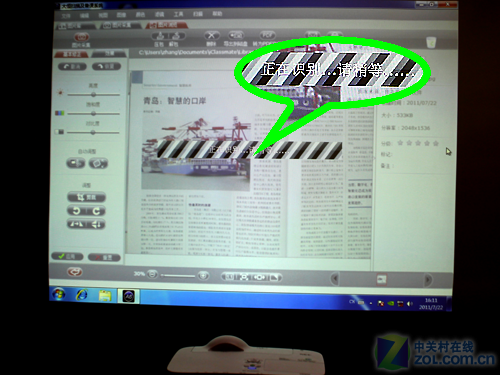Click the red 图片采集 round icon in toolbar
Image resolution: width=500 pixels, height=375 pixels.
(x=82, y=37)
